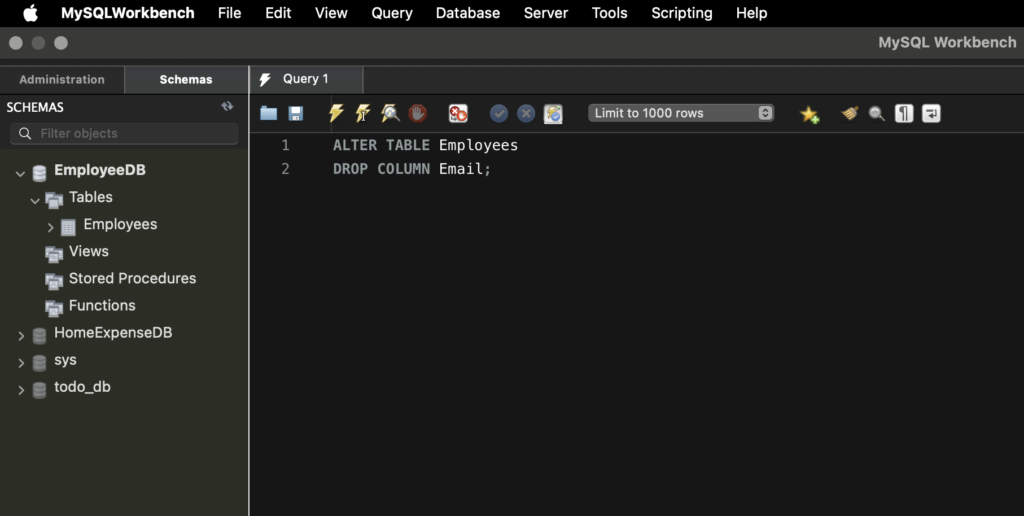The height and width of the screenshot is (516, 1024).
Task: Run the Explain query magnifier-lightning icon
Action: (x=390, y=114)
